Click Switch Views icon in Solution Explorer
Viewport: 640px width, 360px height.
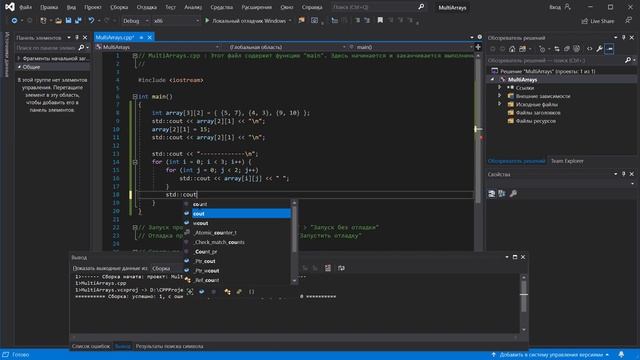522,49
